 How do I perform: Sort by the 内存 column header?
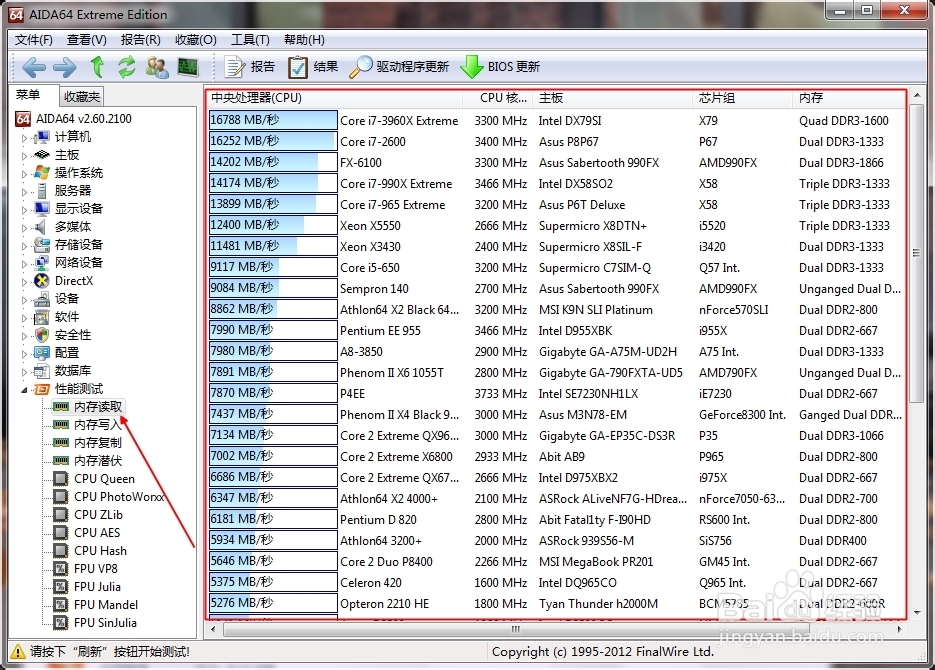click(x=850, y=98)
